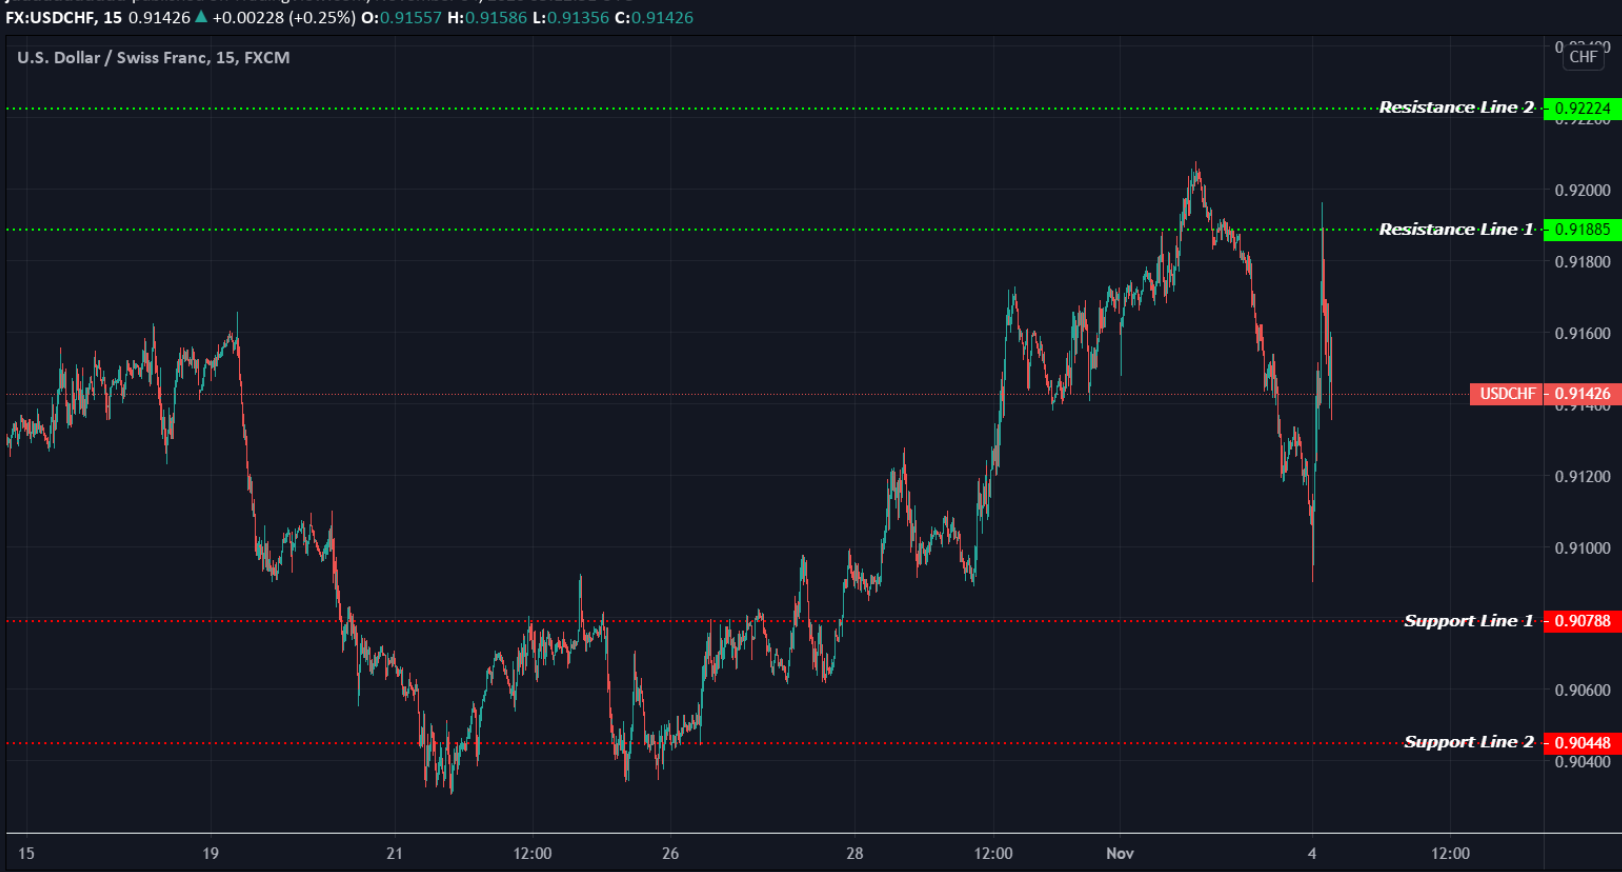
Task: Click the CHF currency button
Action: pos(1583,57)
